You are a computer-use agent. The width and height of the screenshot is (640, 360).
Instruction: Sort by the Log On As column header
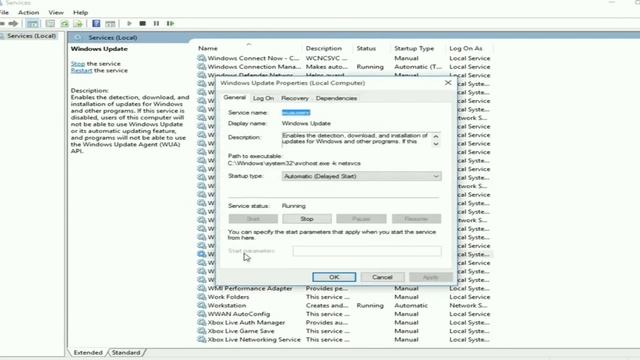pyautogui.click(x=466, y=48)
